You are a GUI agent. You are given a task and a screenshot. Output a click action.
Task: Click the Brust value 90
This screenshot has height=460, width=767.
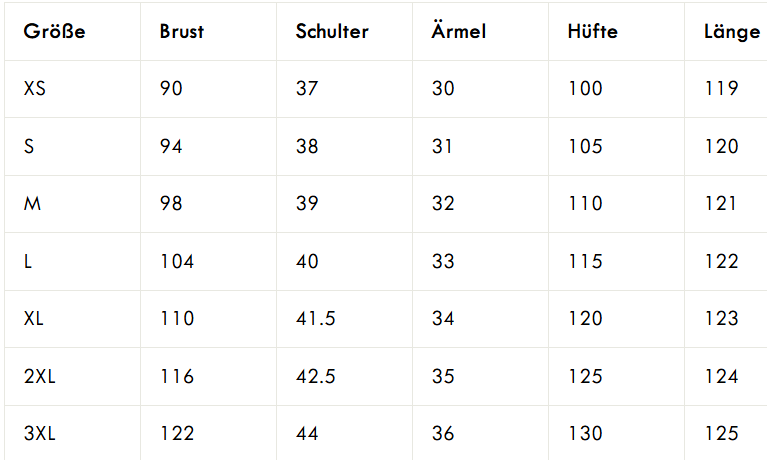[x=171, y=89]
